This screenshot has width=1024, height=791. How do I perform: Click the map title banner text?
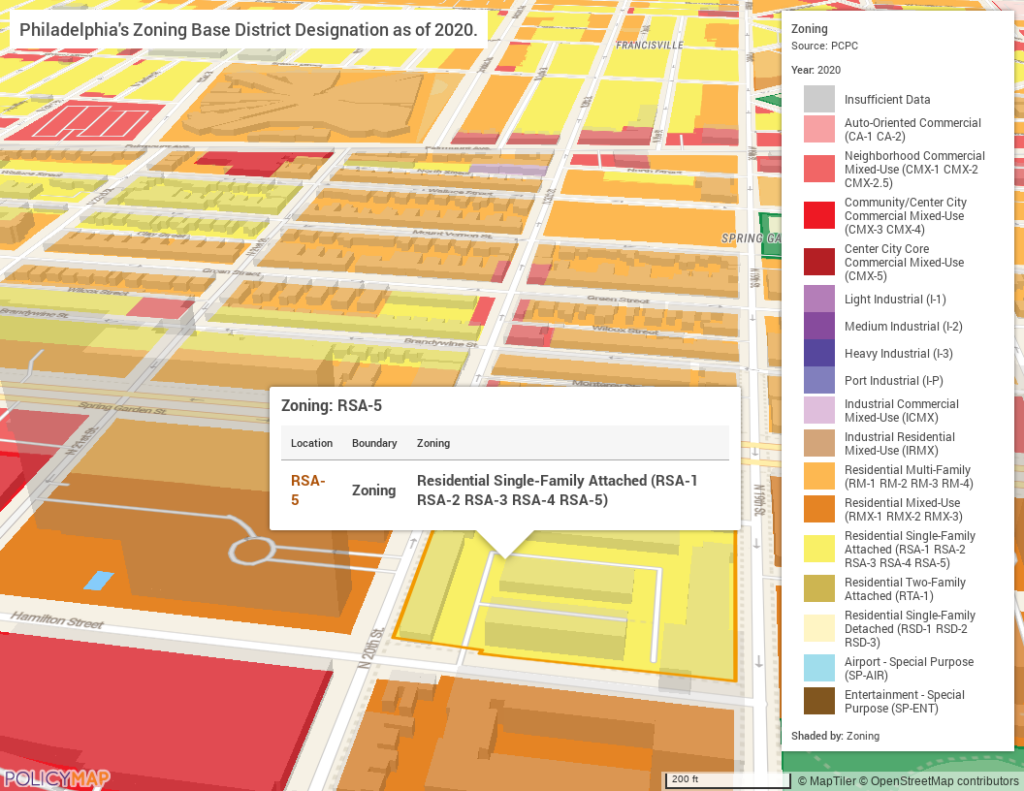point(248,29)
